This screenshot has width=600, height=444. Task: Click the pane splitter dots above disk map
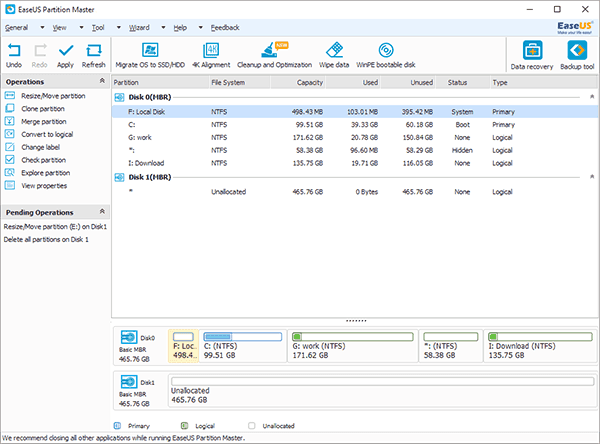(x=356, y=321)
